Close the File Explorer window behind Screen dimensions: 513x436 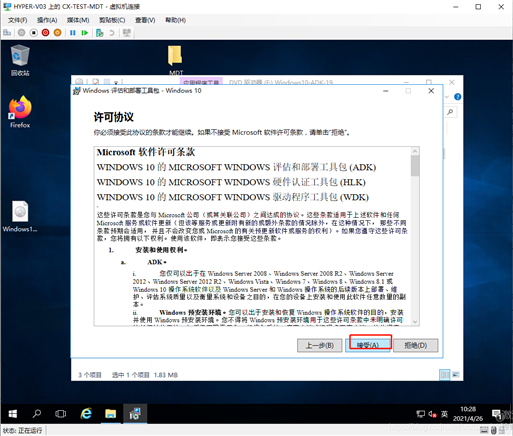pyautogui.click(x=452, y=82)
